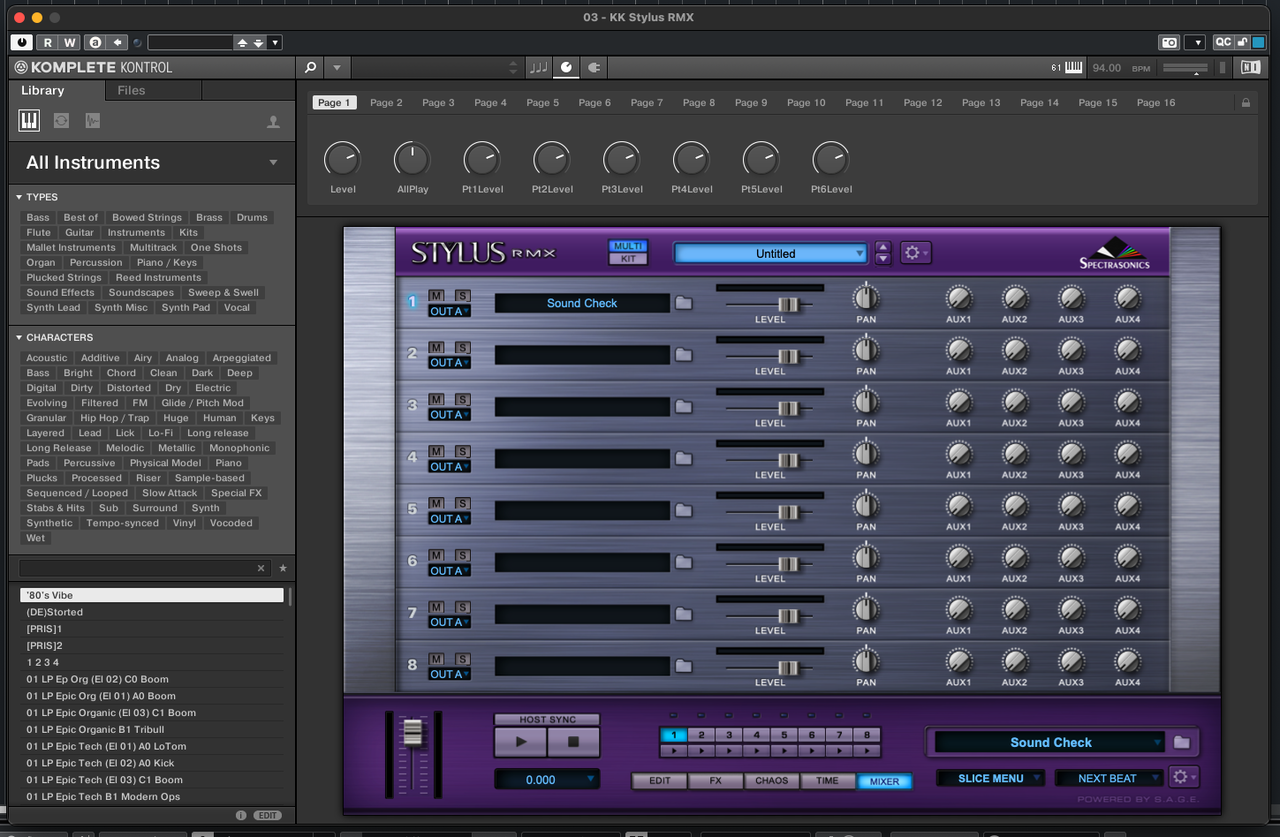The image size is (1280, 837).
Task: Clear the browser search field with X
Action: [x=261, y=568]
